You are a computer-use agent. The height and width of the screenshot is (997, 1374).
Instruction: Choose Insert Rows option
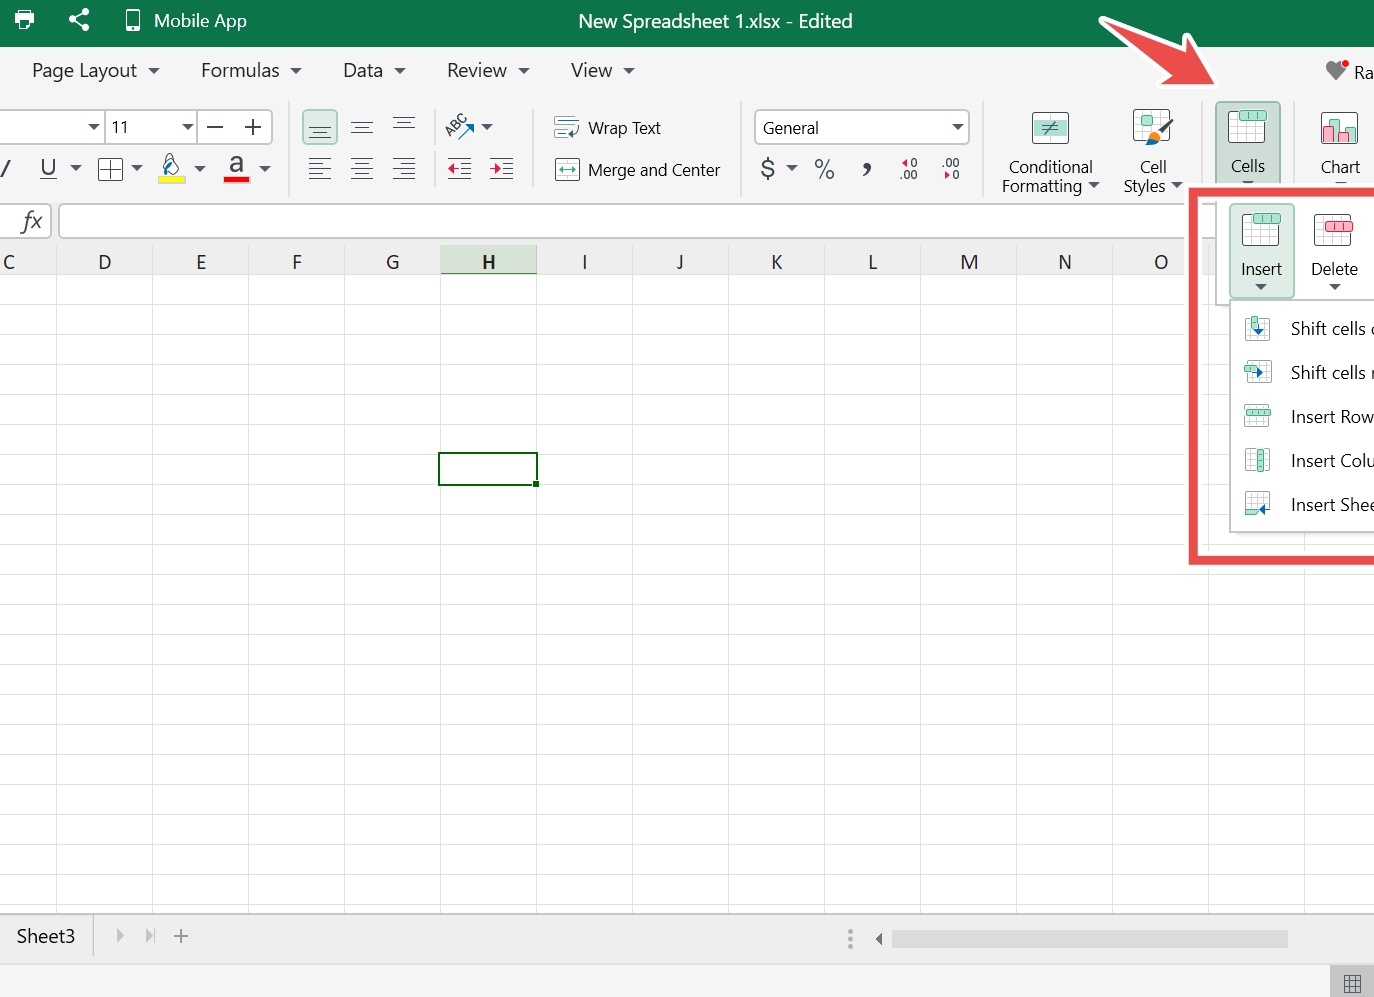click(x=1308, y=416)
